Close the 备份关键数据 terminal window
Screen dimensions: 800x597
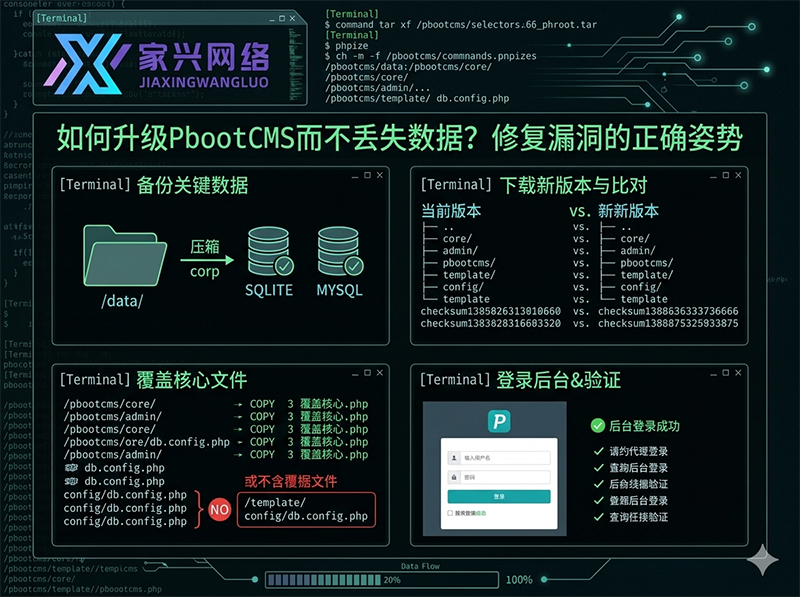tap(380, 175)
